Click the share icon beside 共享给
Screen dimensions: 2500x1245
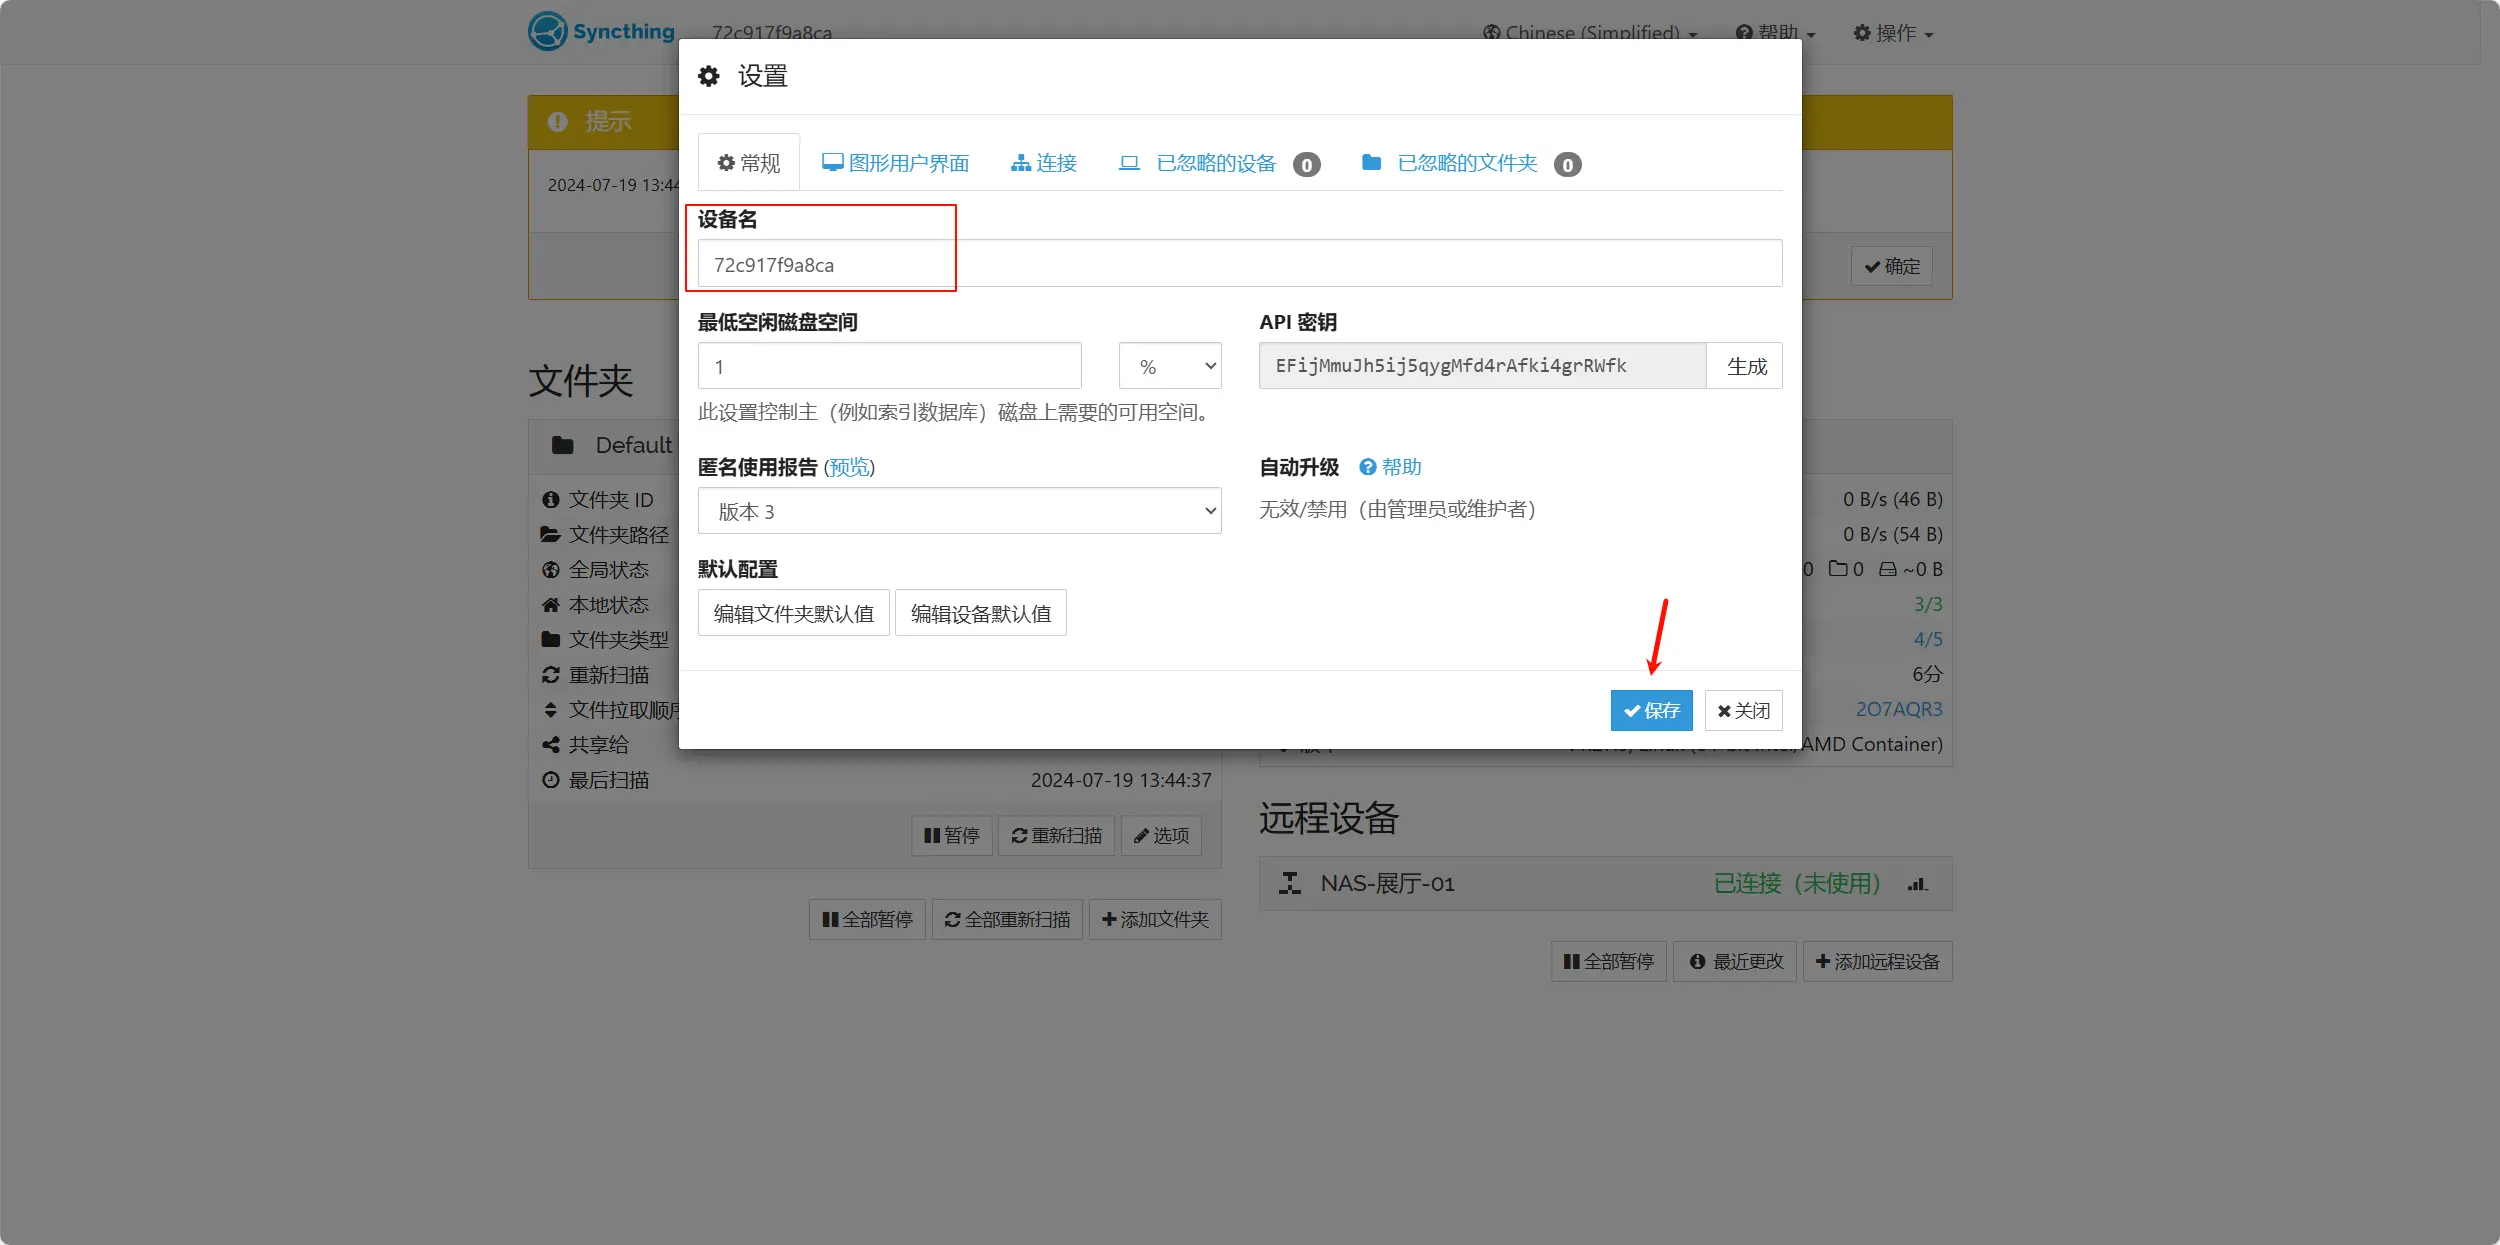point(550,745)
